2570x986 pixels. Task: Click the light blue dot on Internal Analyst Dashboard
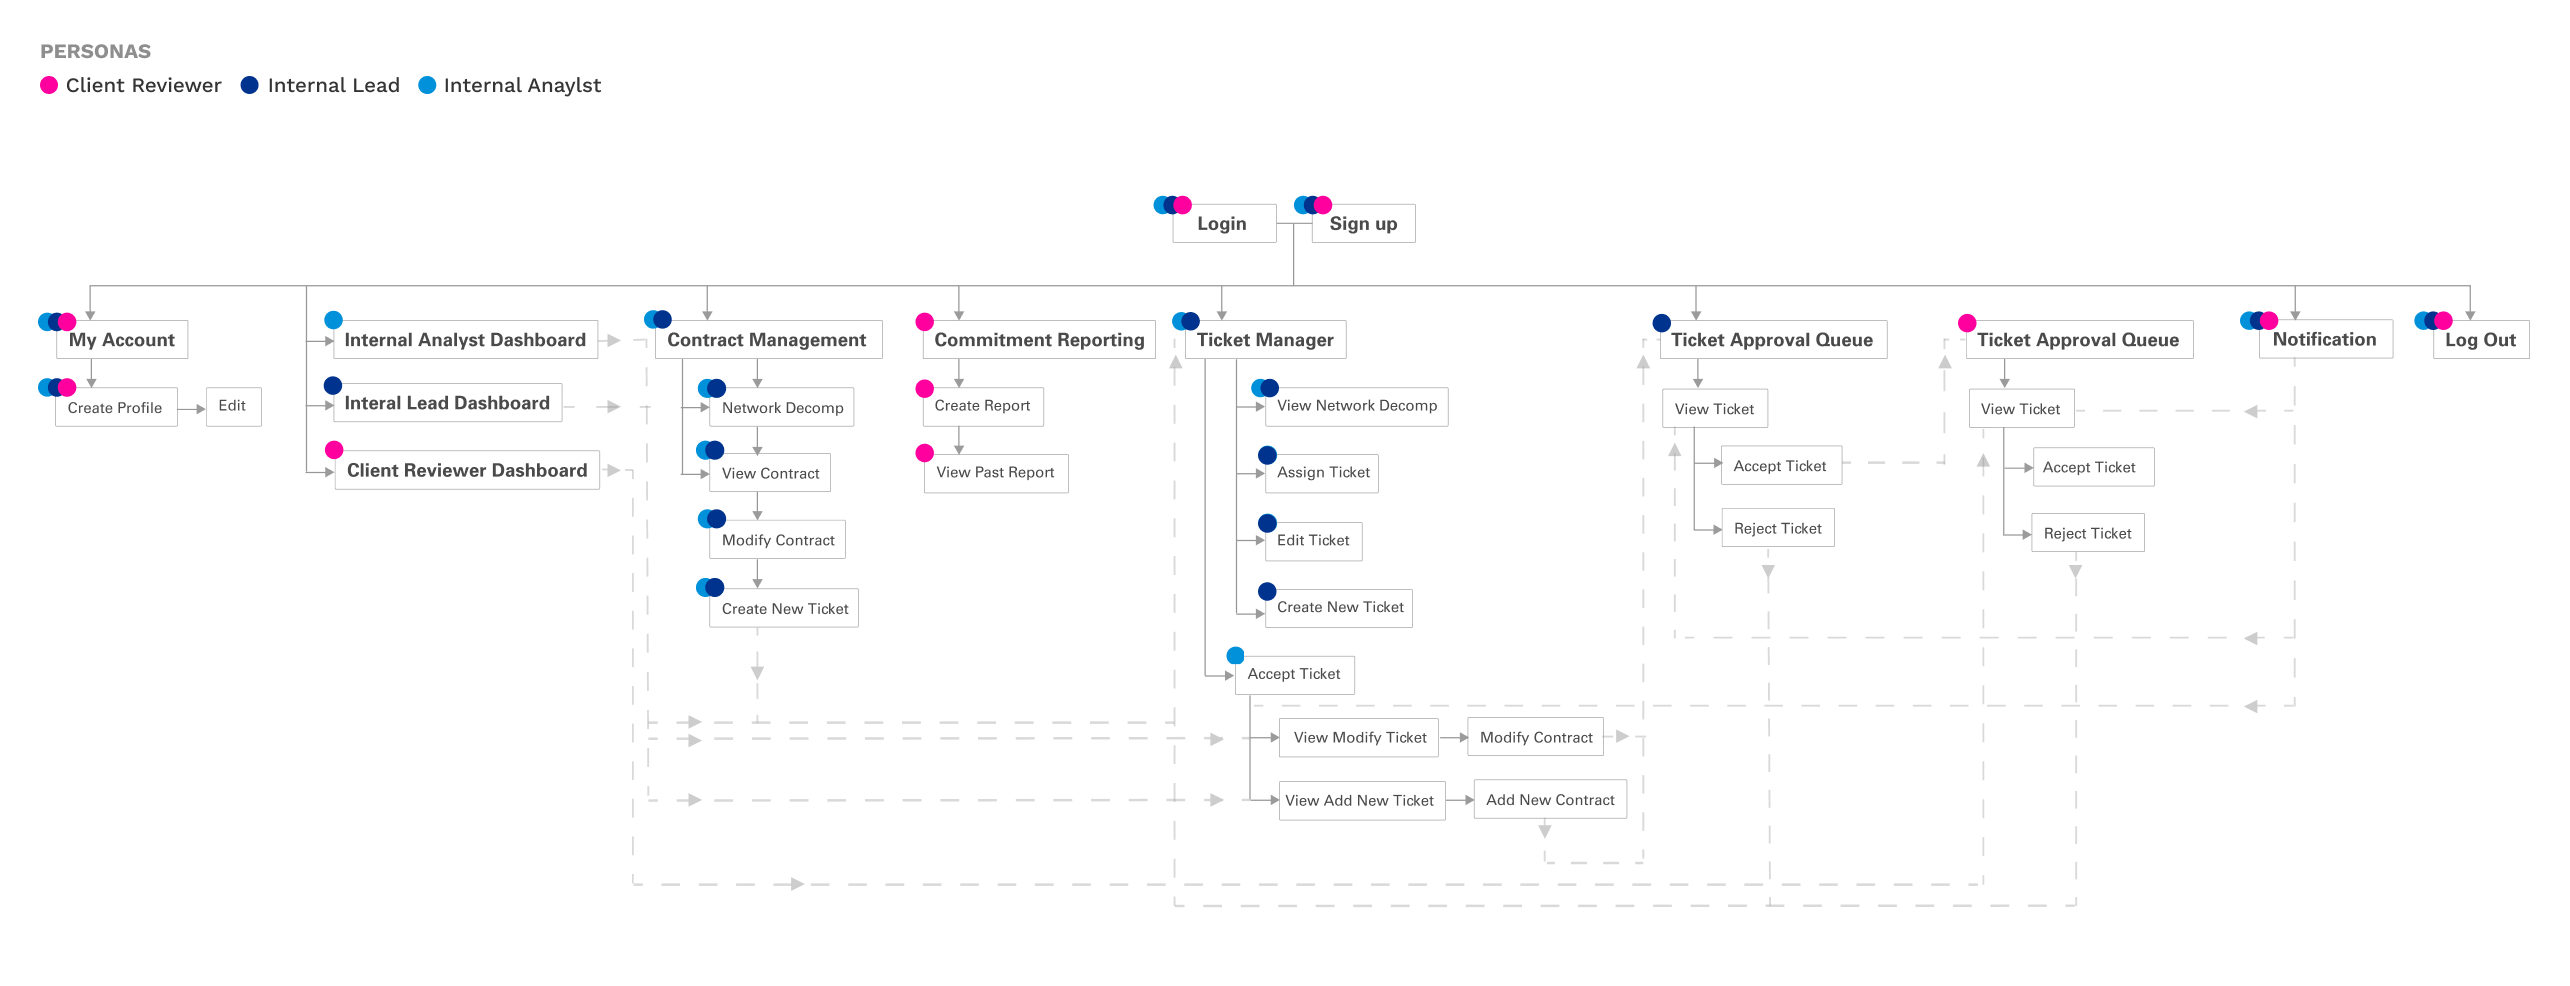pos(334,320)
